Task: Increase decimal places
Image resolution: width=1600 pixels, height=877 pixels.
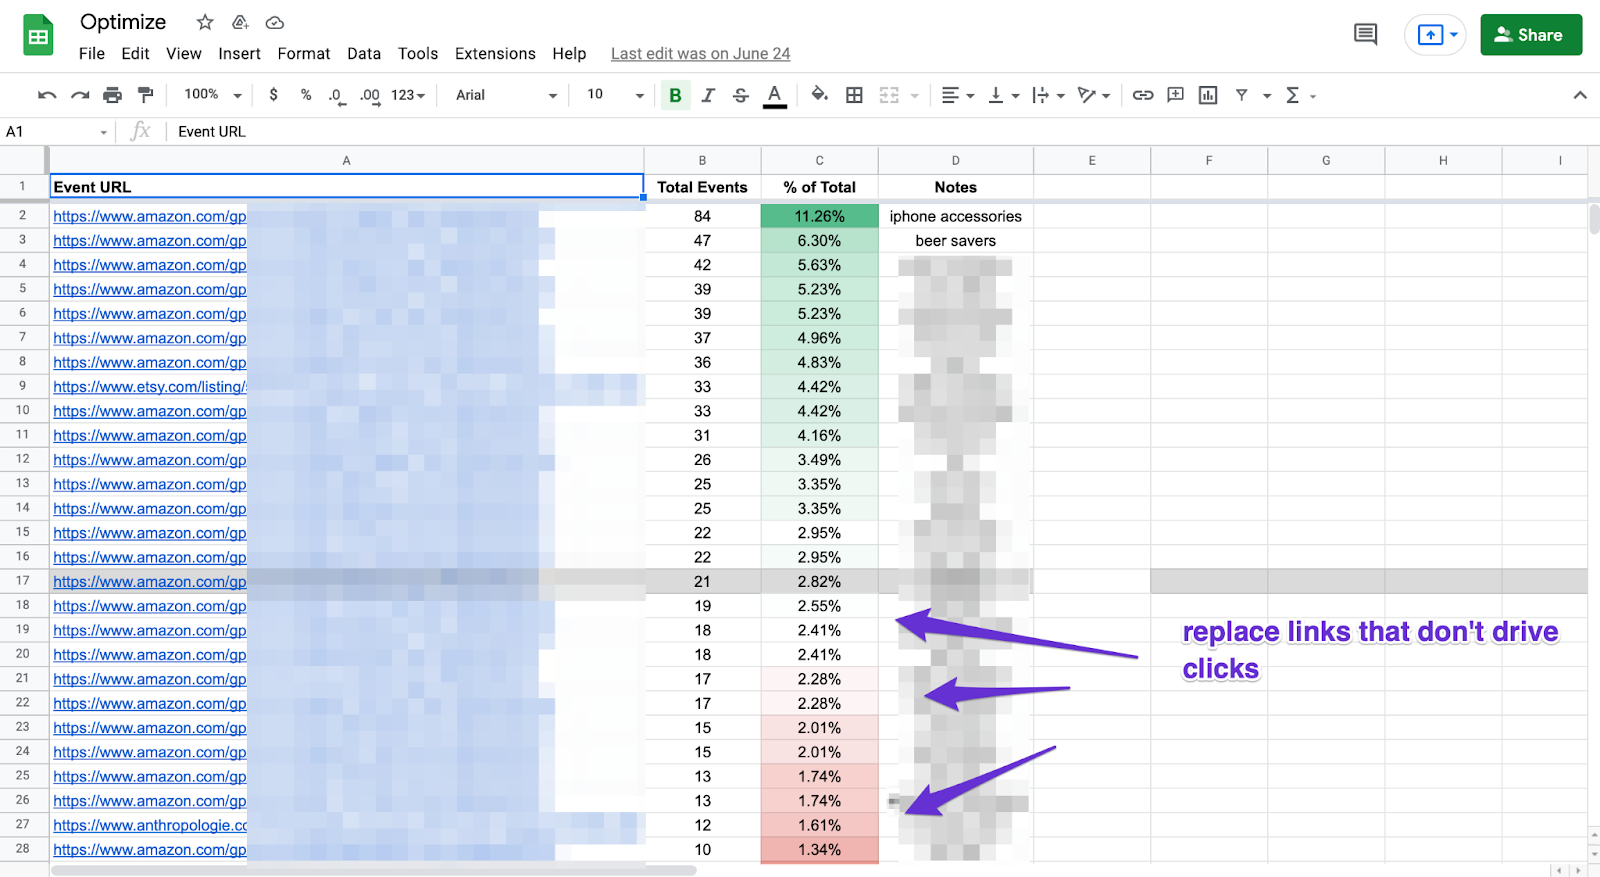Action: click(370, 96)
